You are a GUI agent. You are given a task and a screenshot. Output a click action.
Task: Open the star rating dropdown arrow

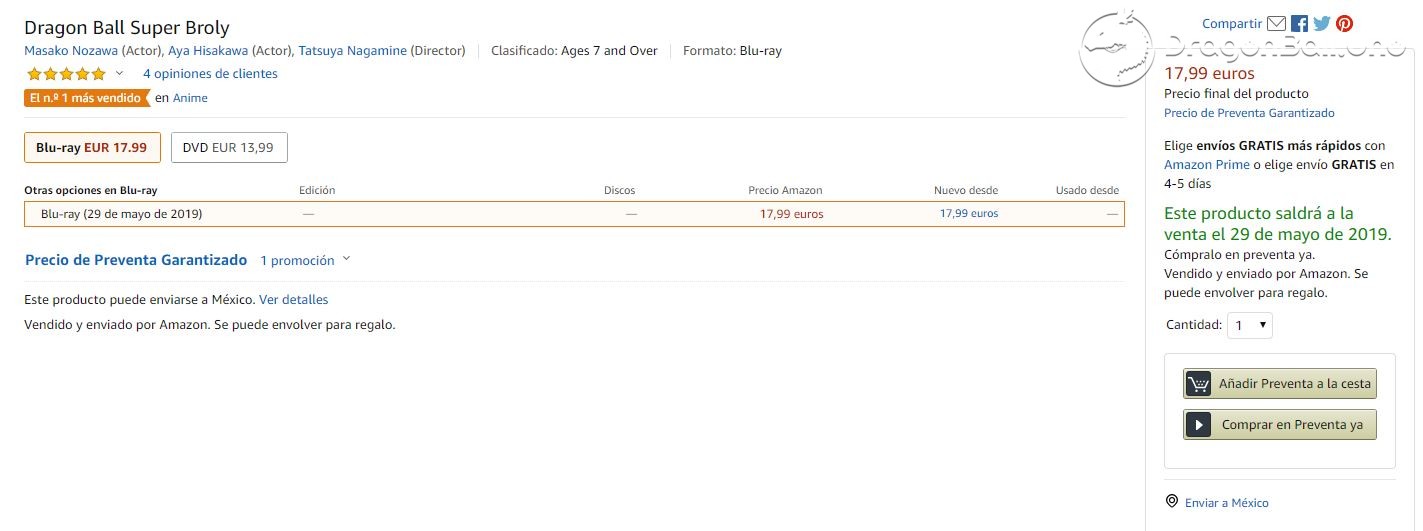pos(120,74)
